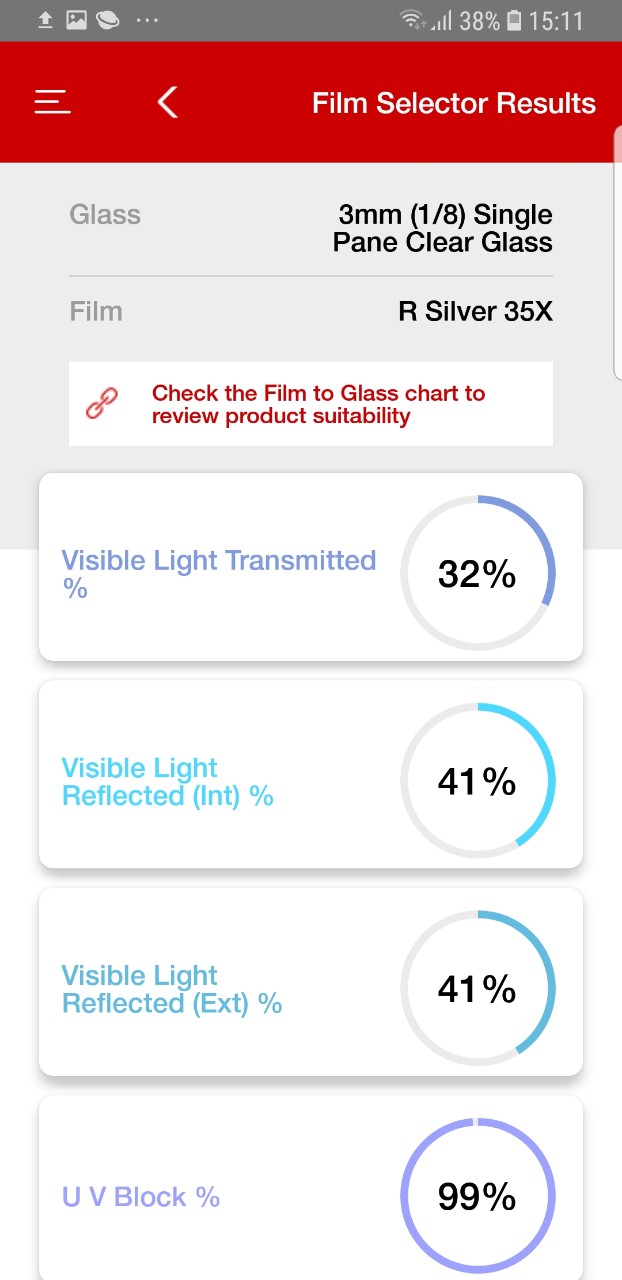The height and width of the screenshot is (1280, 622).
Task: Select the 32% transmitted light gauge
Action: [478, 574]
